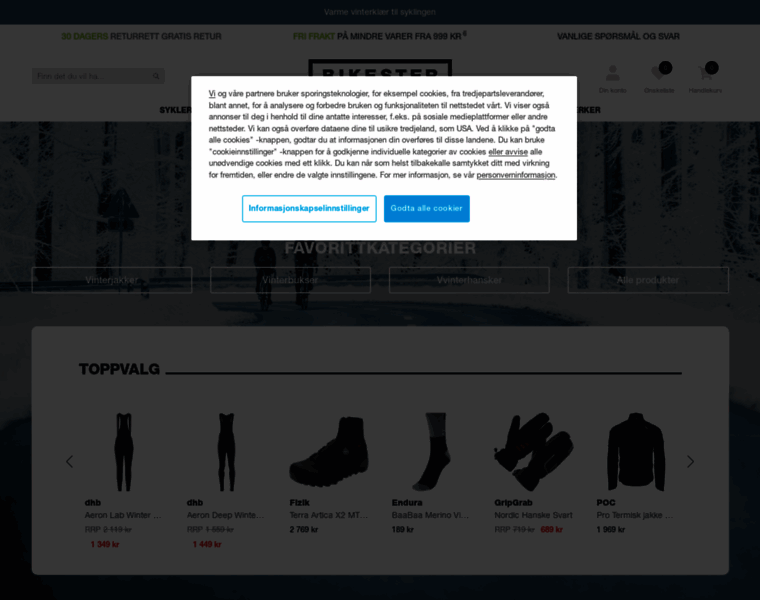Open the Alle produkter category
Screen dimensions: 760x600
[648, 280]
